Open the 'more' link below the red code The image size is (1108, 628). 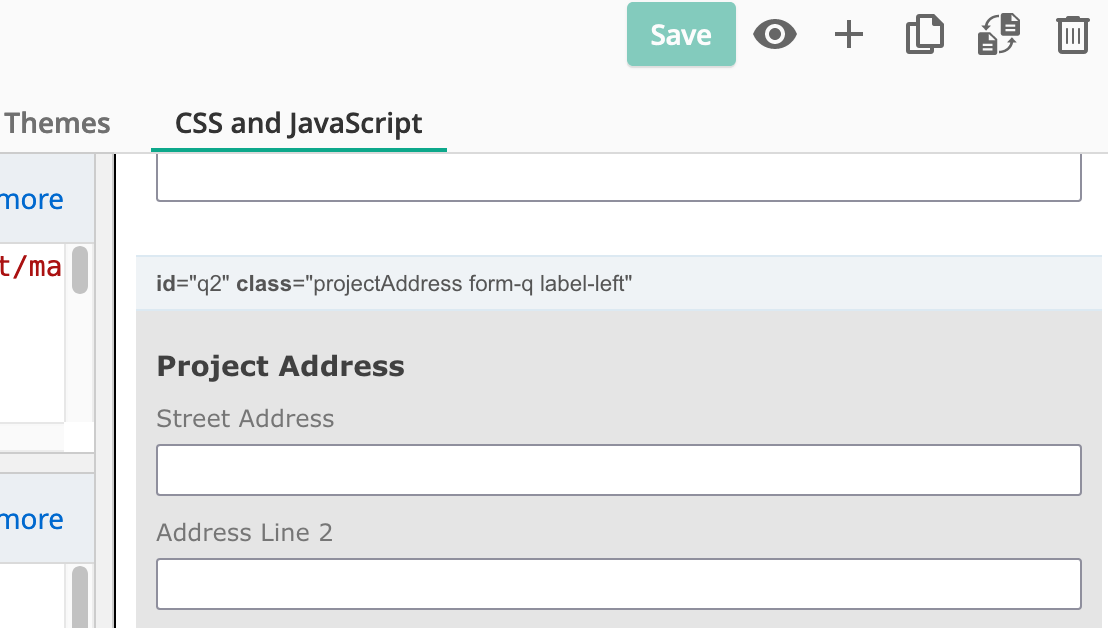[x=32, y=520]
